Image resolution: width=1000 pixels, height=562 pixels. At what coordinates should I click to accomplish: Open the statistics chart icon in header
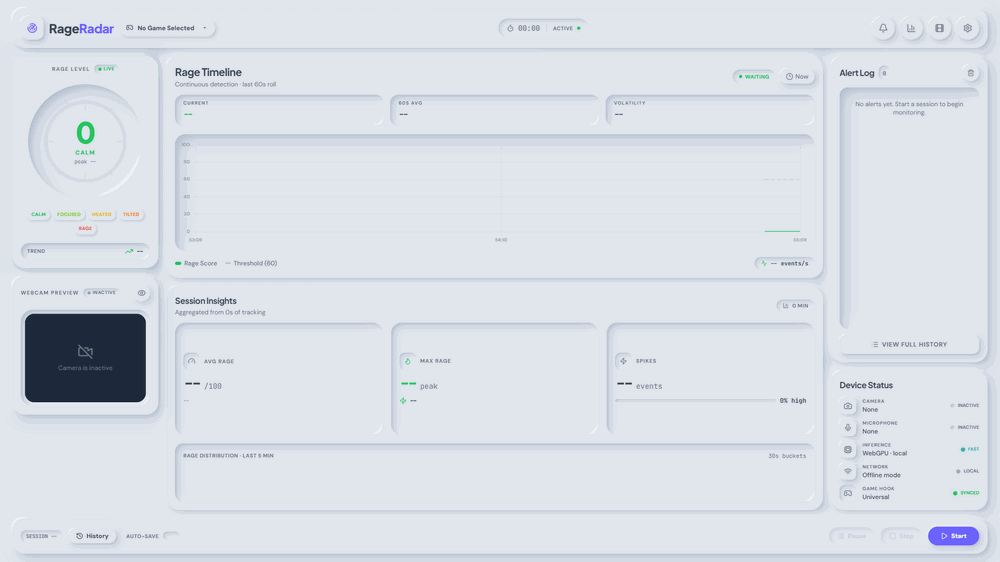coord(911,28)
